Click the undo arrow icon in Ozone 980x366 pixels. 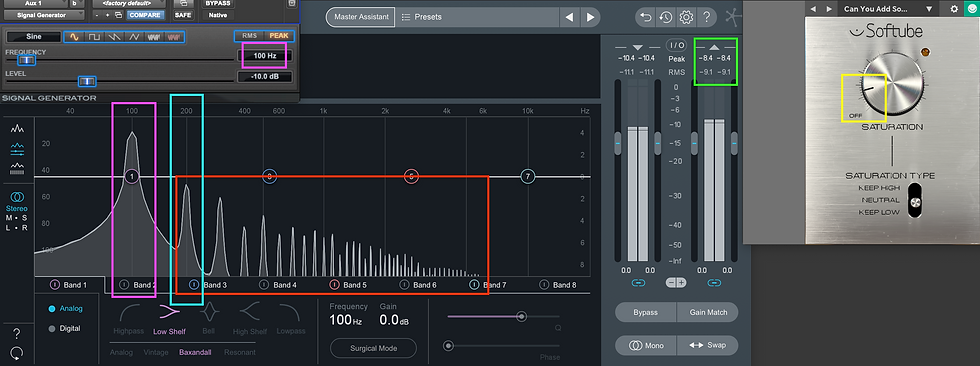click(646, 17)
